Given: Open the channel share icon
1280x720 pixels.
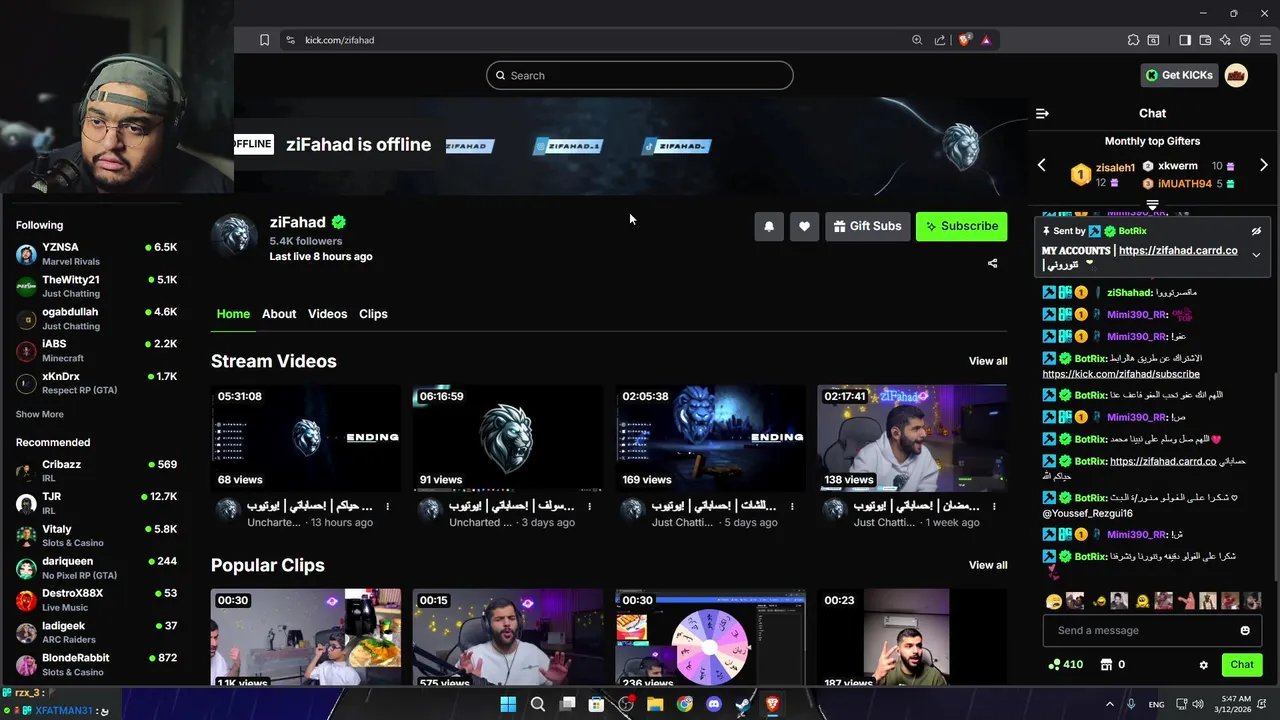Looking at the screenshot, I should click(992, 264).
